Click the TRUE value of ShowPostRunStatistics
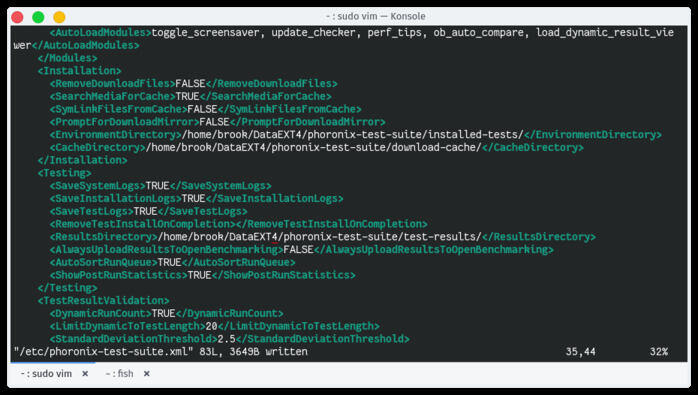This screenshot has height=395, width=698. click(x=199, y=275)
